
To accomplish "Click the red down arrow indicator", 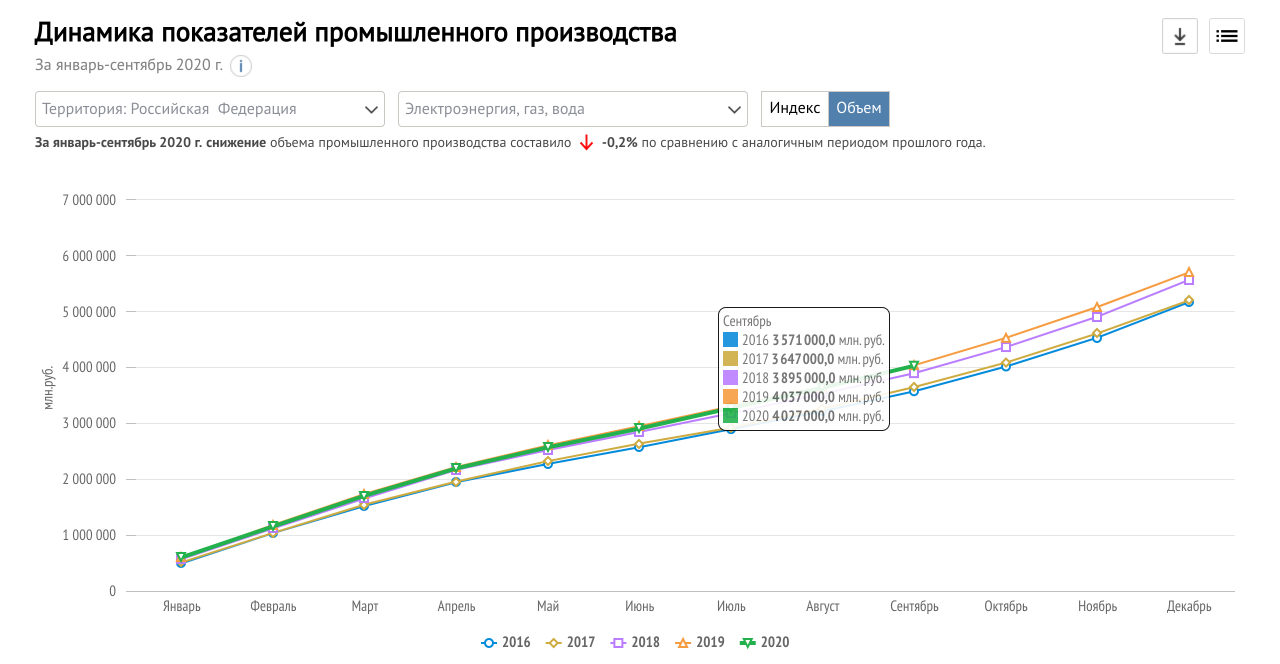I will point(587,143).
